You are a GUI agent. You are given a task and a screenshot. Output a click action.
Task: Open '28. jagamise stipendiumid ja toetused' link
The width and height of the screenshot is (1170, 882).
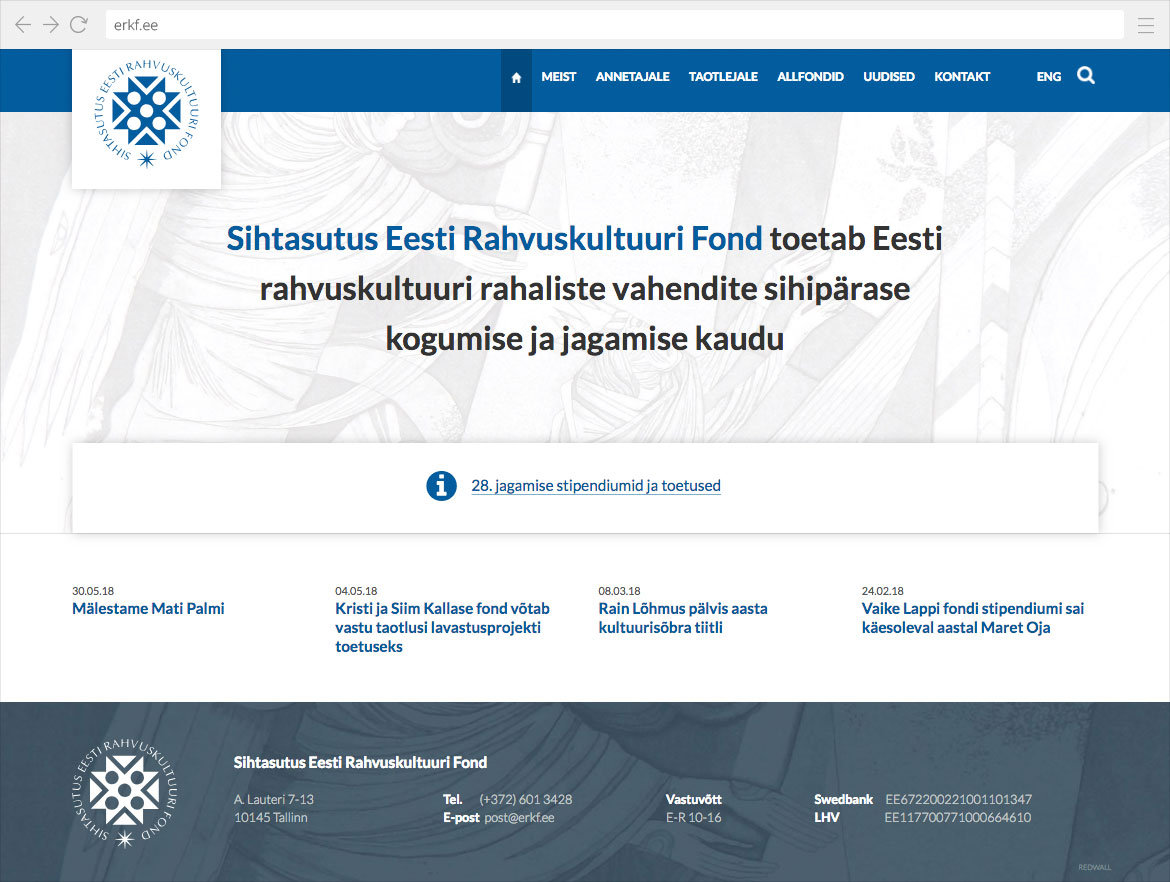point(595,486)
